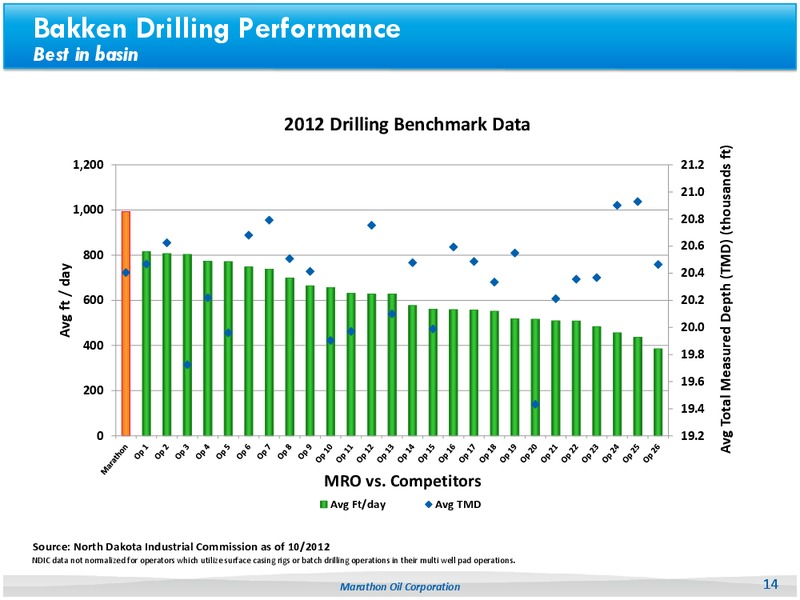Click the 'Avg Total Measured Depth' axis label
This screenshot has width=800, height=600.
[726, 299]
